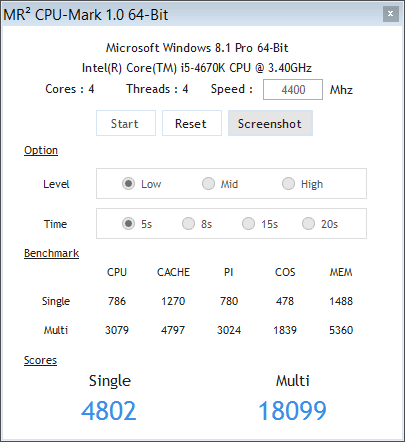The image size is (405, 442).
Task: Click the COS column header
Action: [x=285, y=272]
